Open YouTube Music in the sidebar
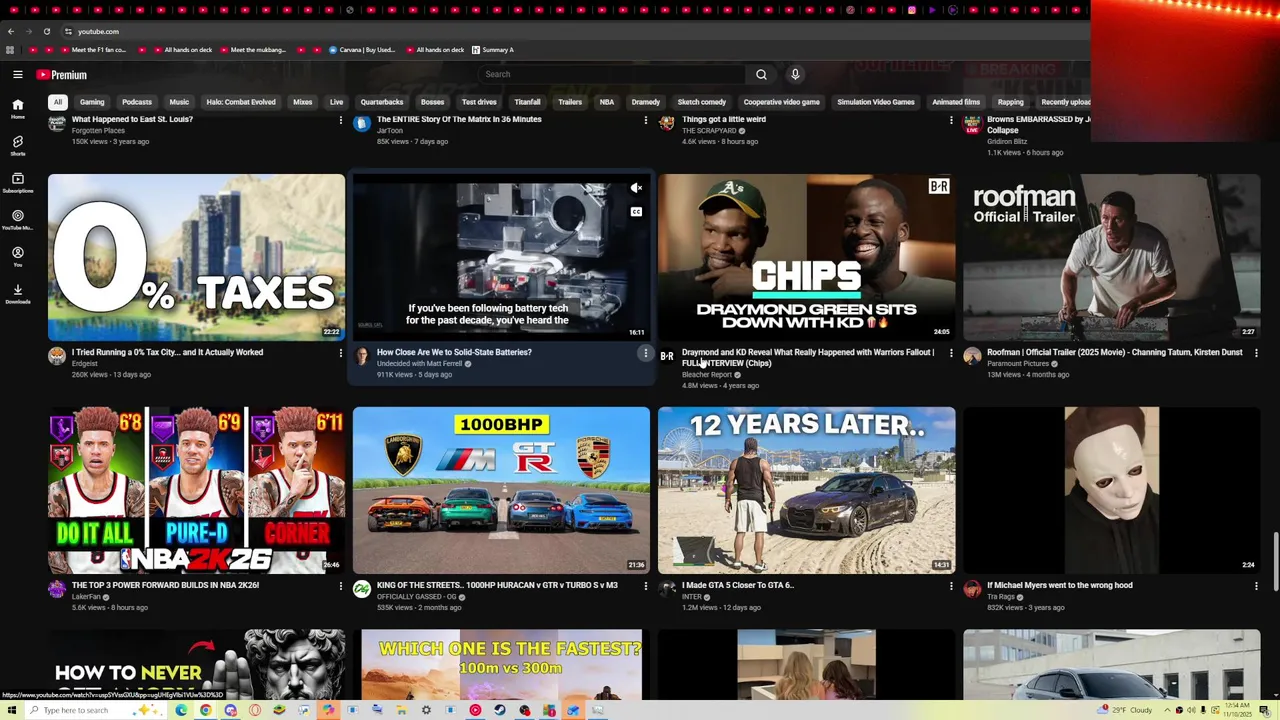The height and width of the screenshot is (720, 1280). point(18,220)
